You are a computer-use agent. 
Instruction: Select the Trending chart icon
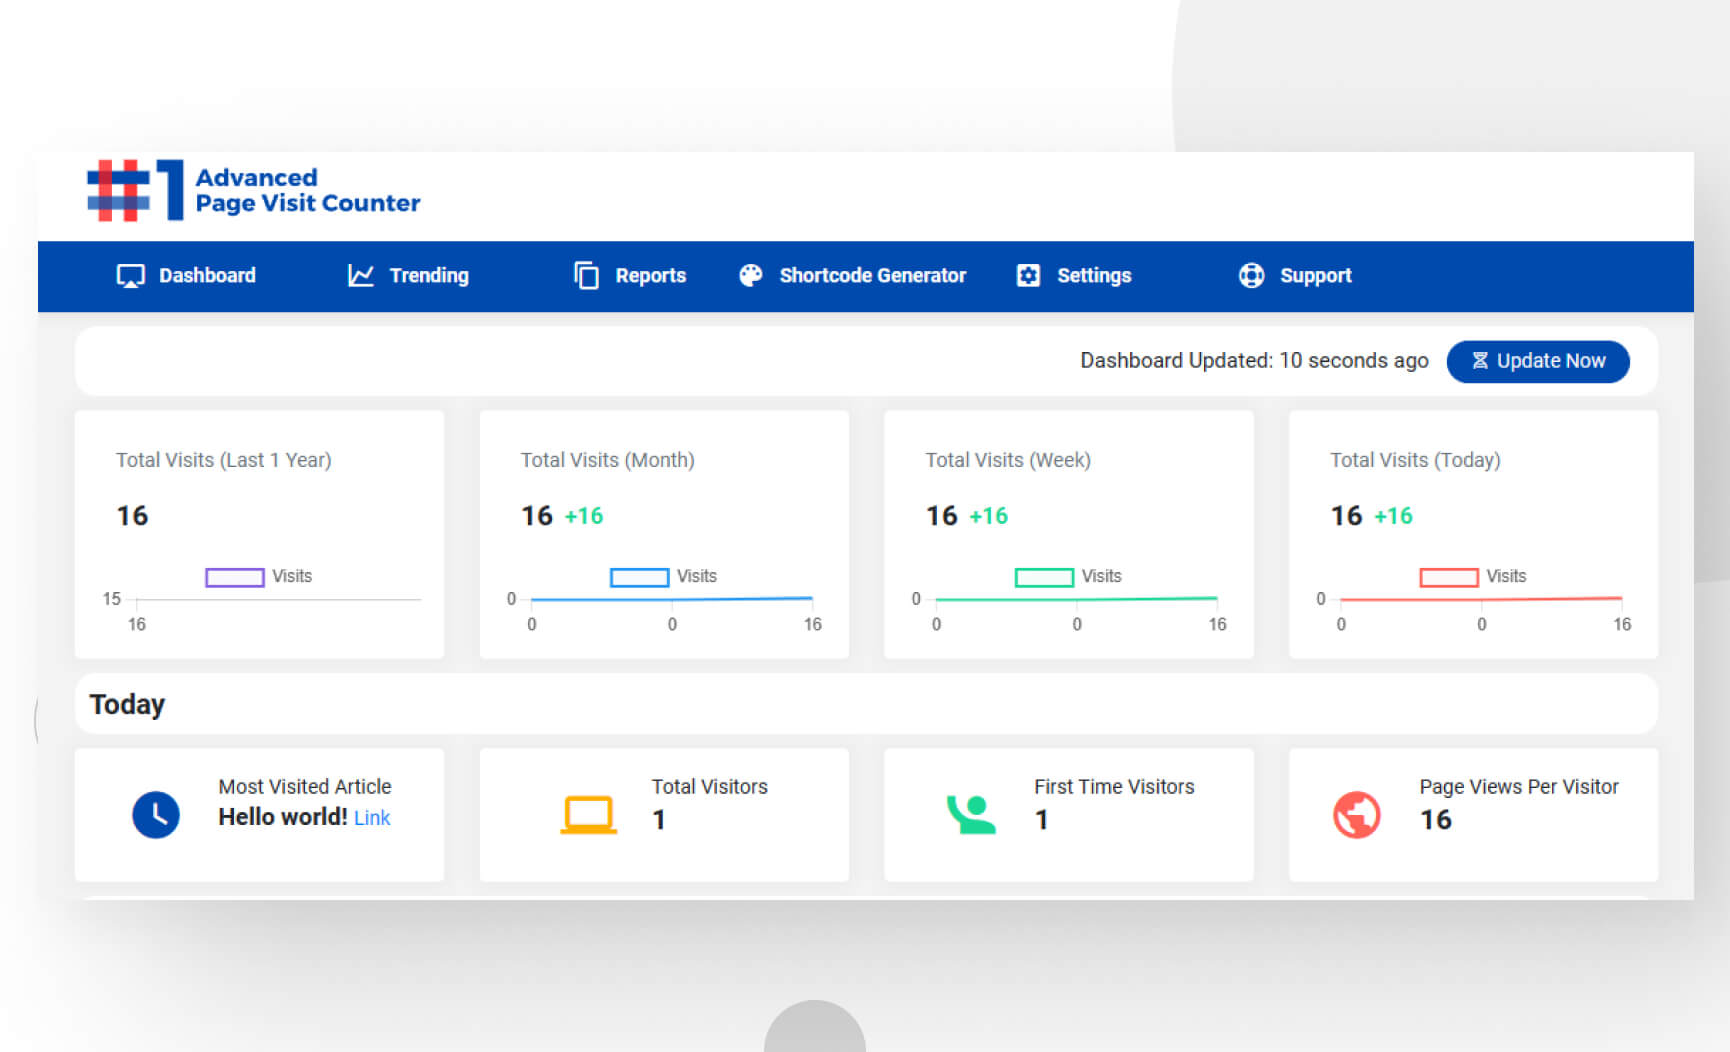point(360,275)
